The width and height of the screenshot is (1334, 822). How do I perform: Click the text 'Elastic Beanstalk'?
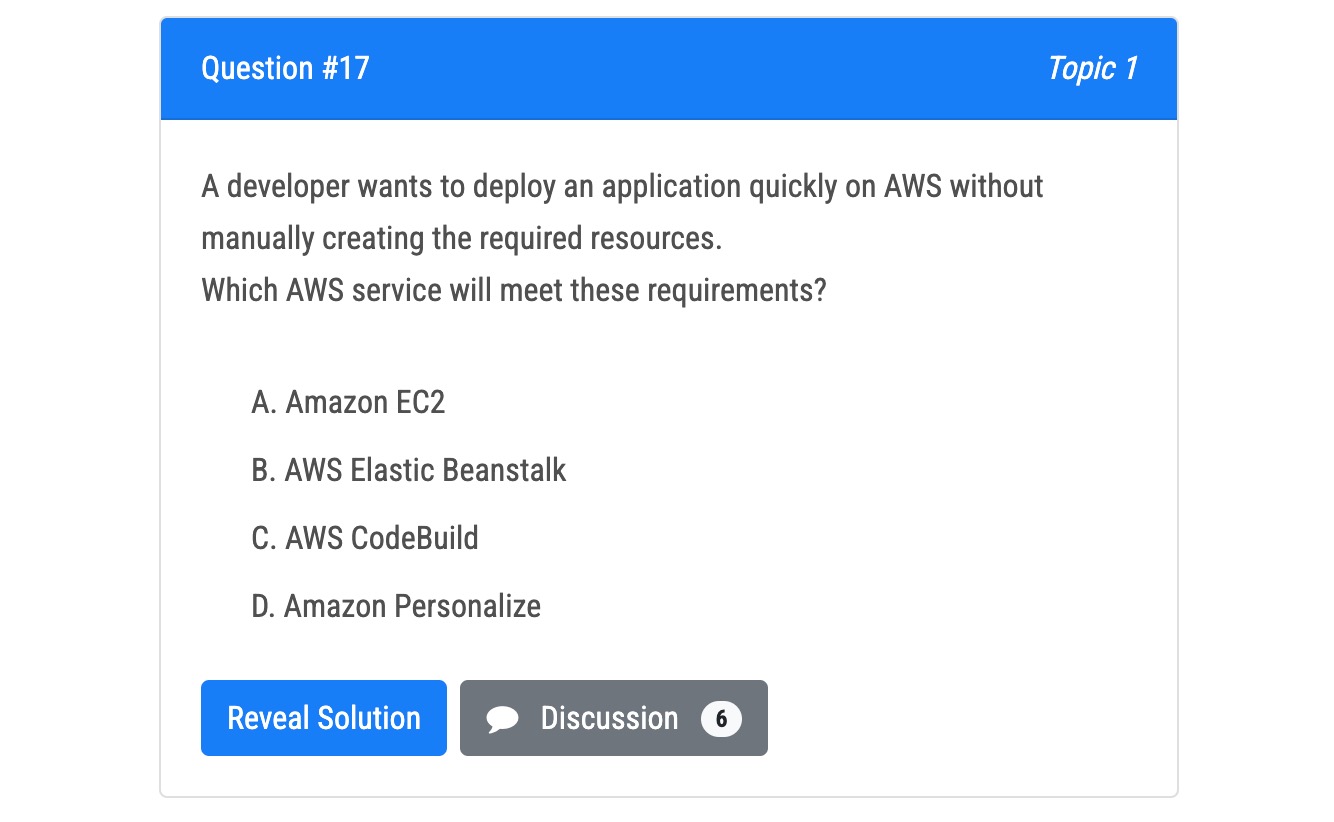click(458, 470)
